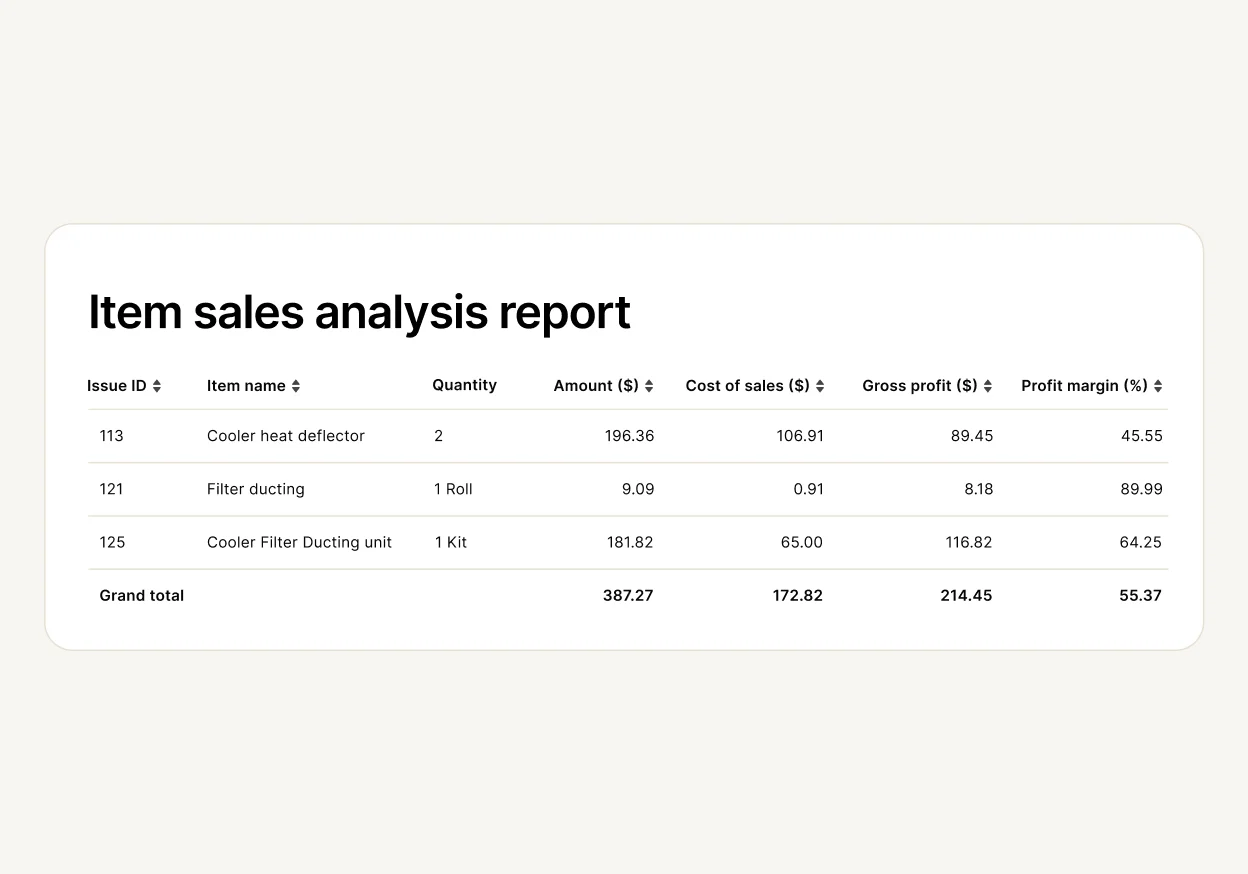Select Issue ID 125 cell
Viewport: 1248px width, 874px height.
[112, 542]
